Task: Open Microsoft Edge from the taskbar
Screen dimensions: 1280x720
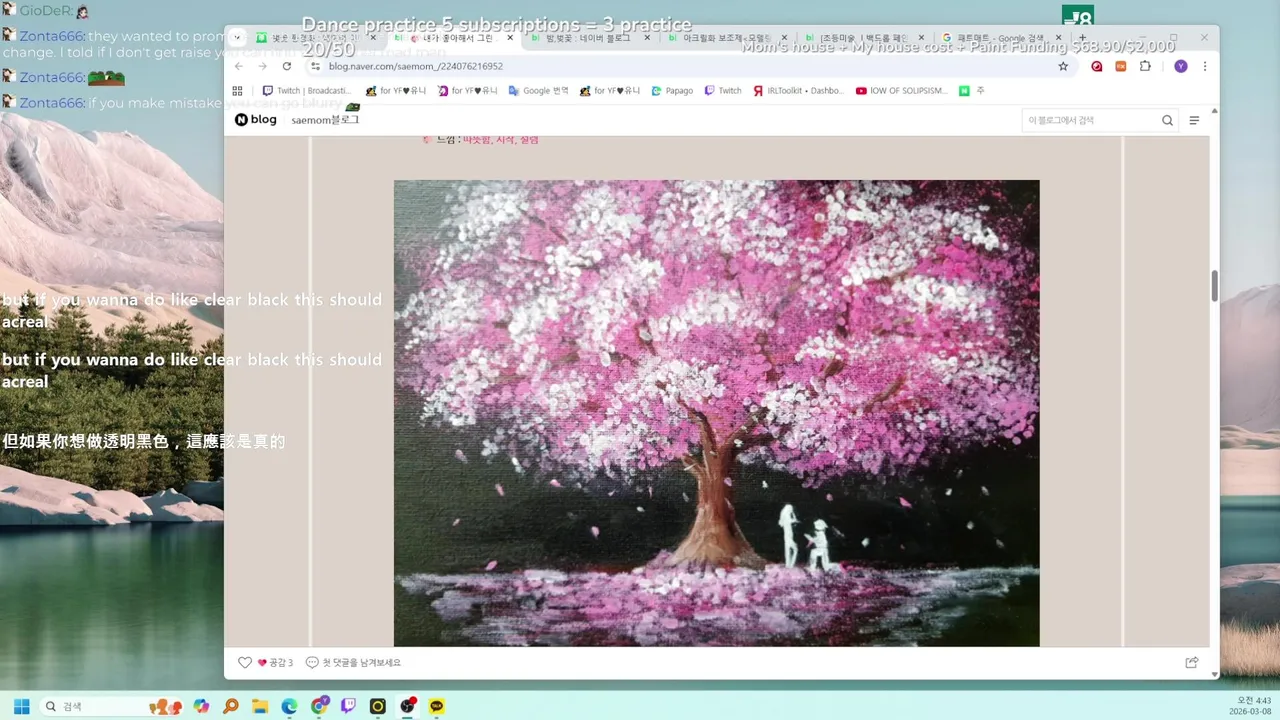Action: tap(289, 706)
